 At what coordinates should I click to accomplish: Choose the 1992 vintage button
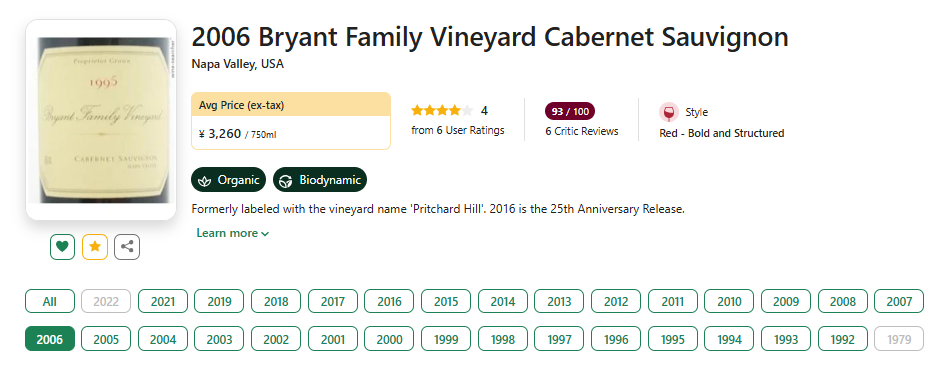tap(843, 339)
